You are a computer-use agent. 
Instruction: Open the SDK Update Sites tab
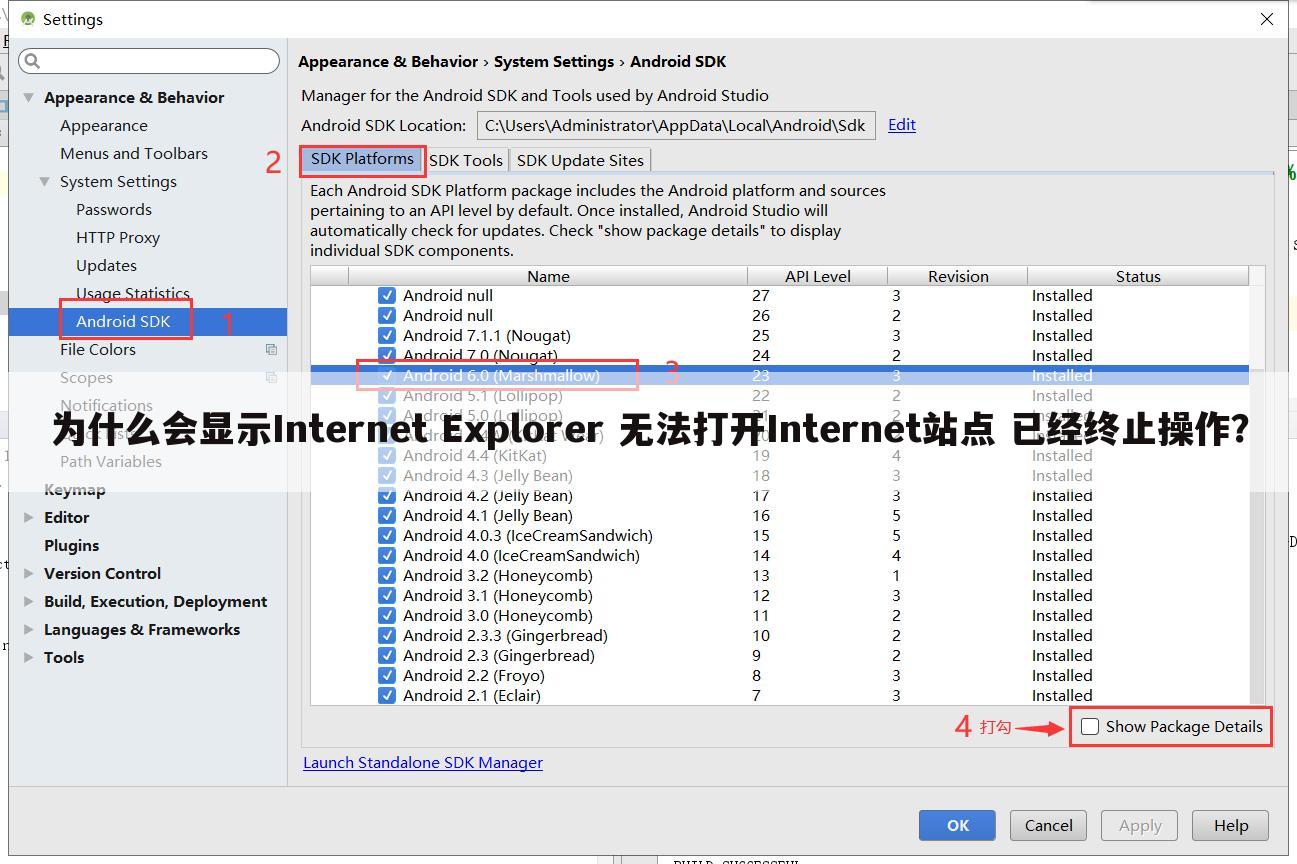click(580, 160)
